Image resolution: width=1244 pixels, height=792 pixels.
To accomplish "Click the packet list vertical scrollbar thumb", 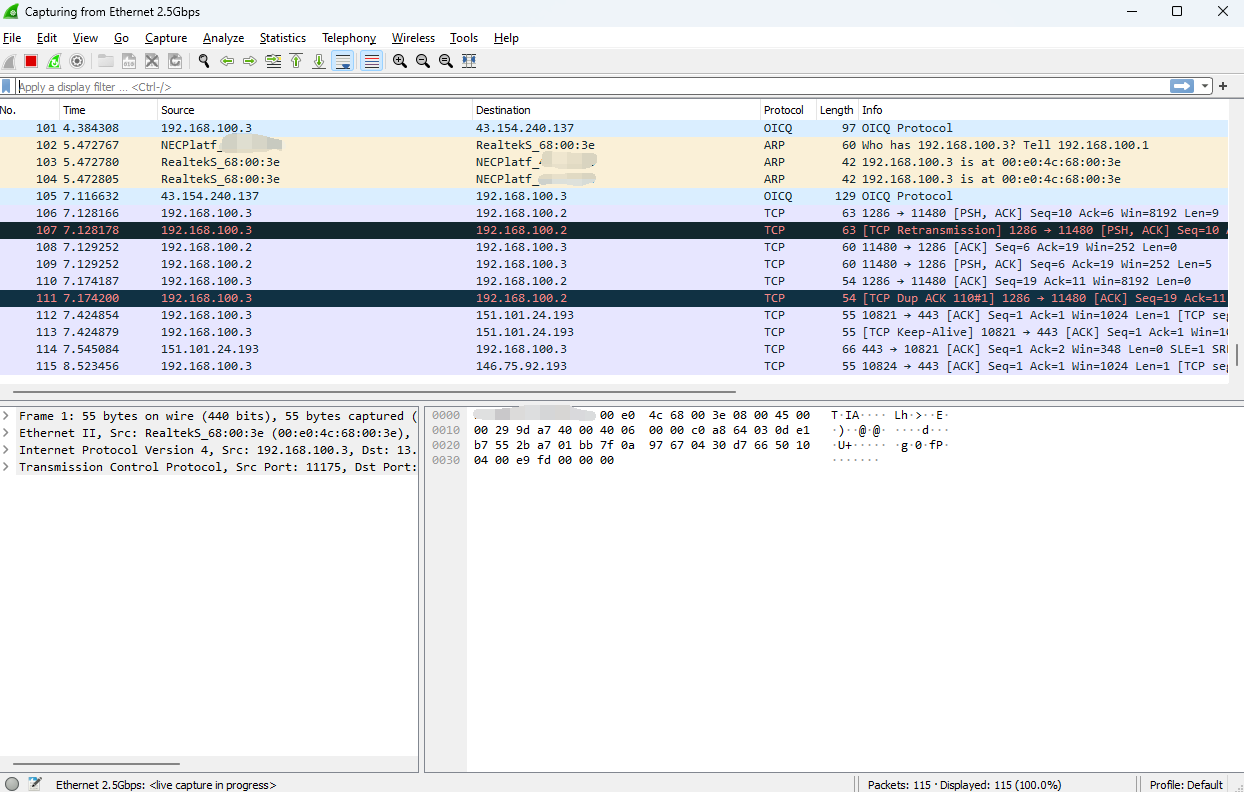I will [1236, 355].
